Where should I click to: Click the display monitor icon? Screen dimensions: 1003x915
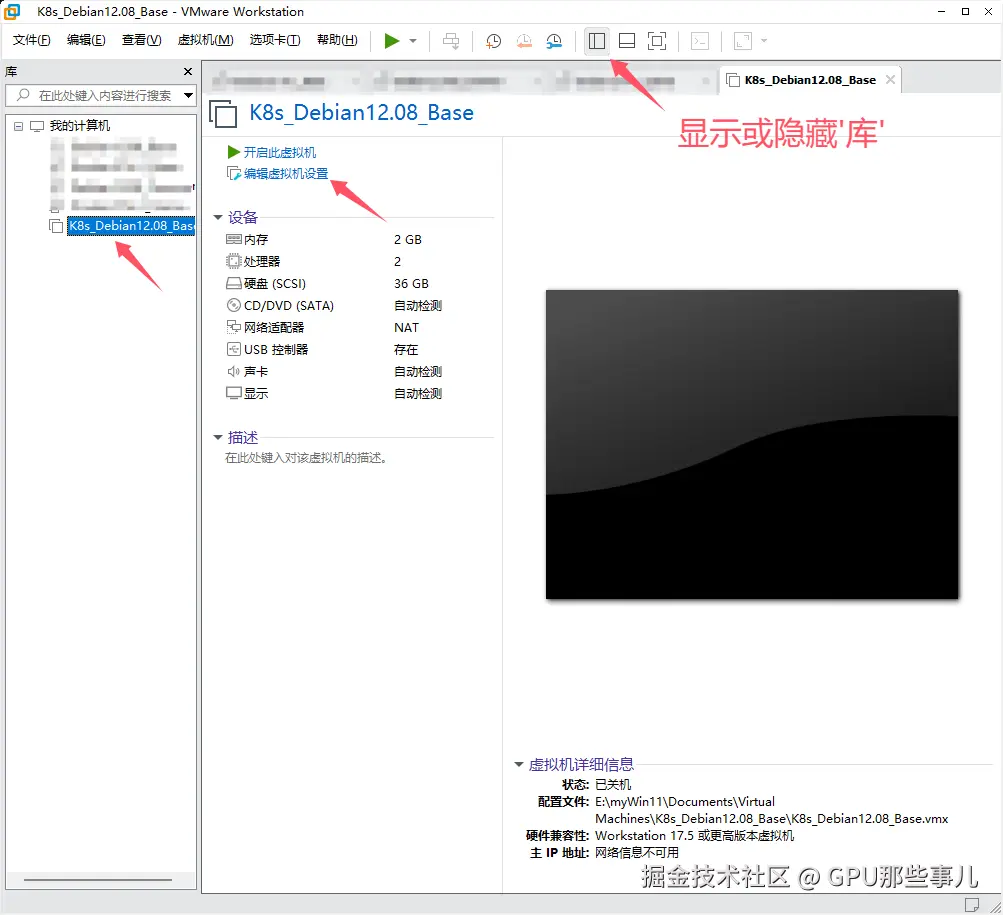(x=233, y=394)
